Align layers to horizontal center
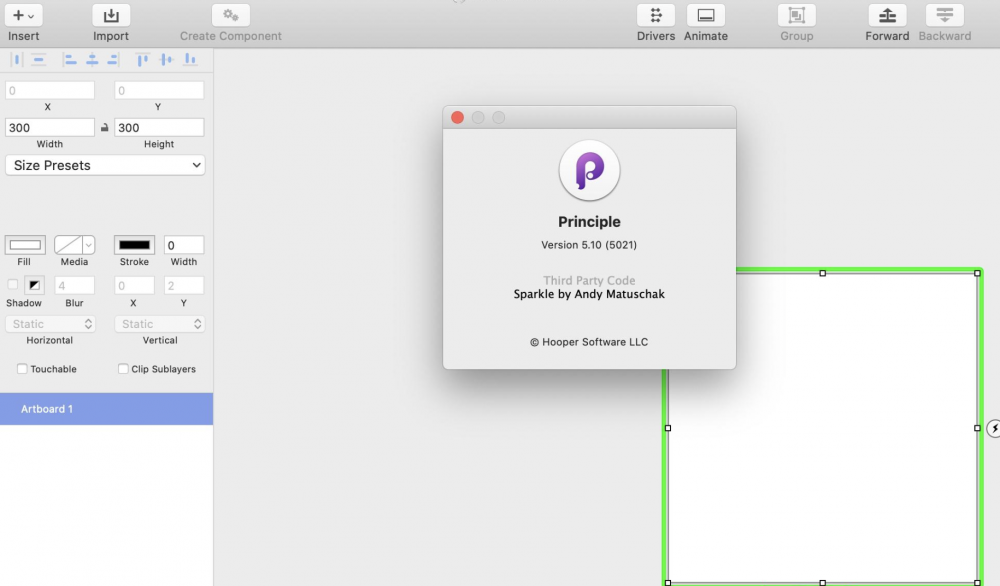 (92, 60)
